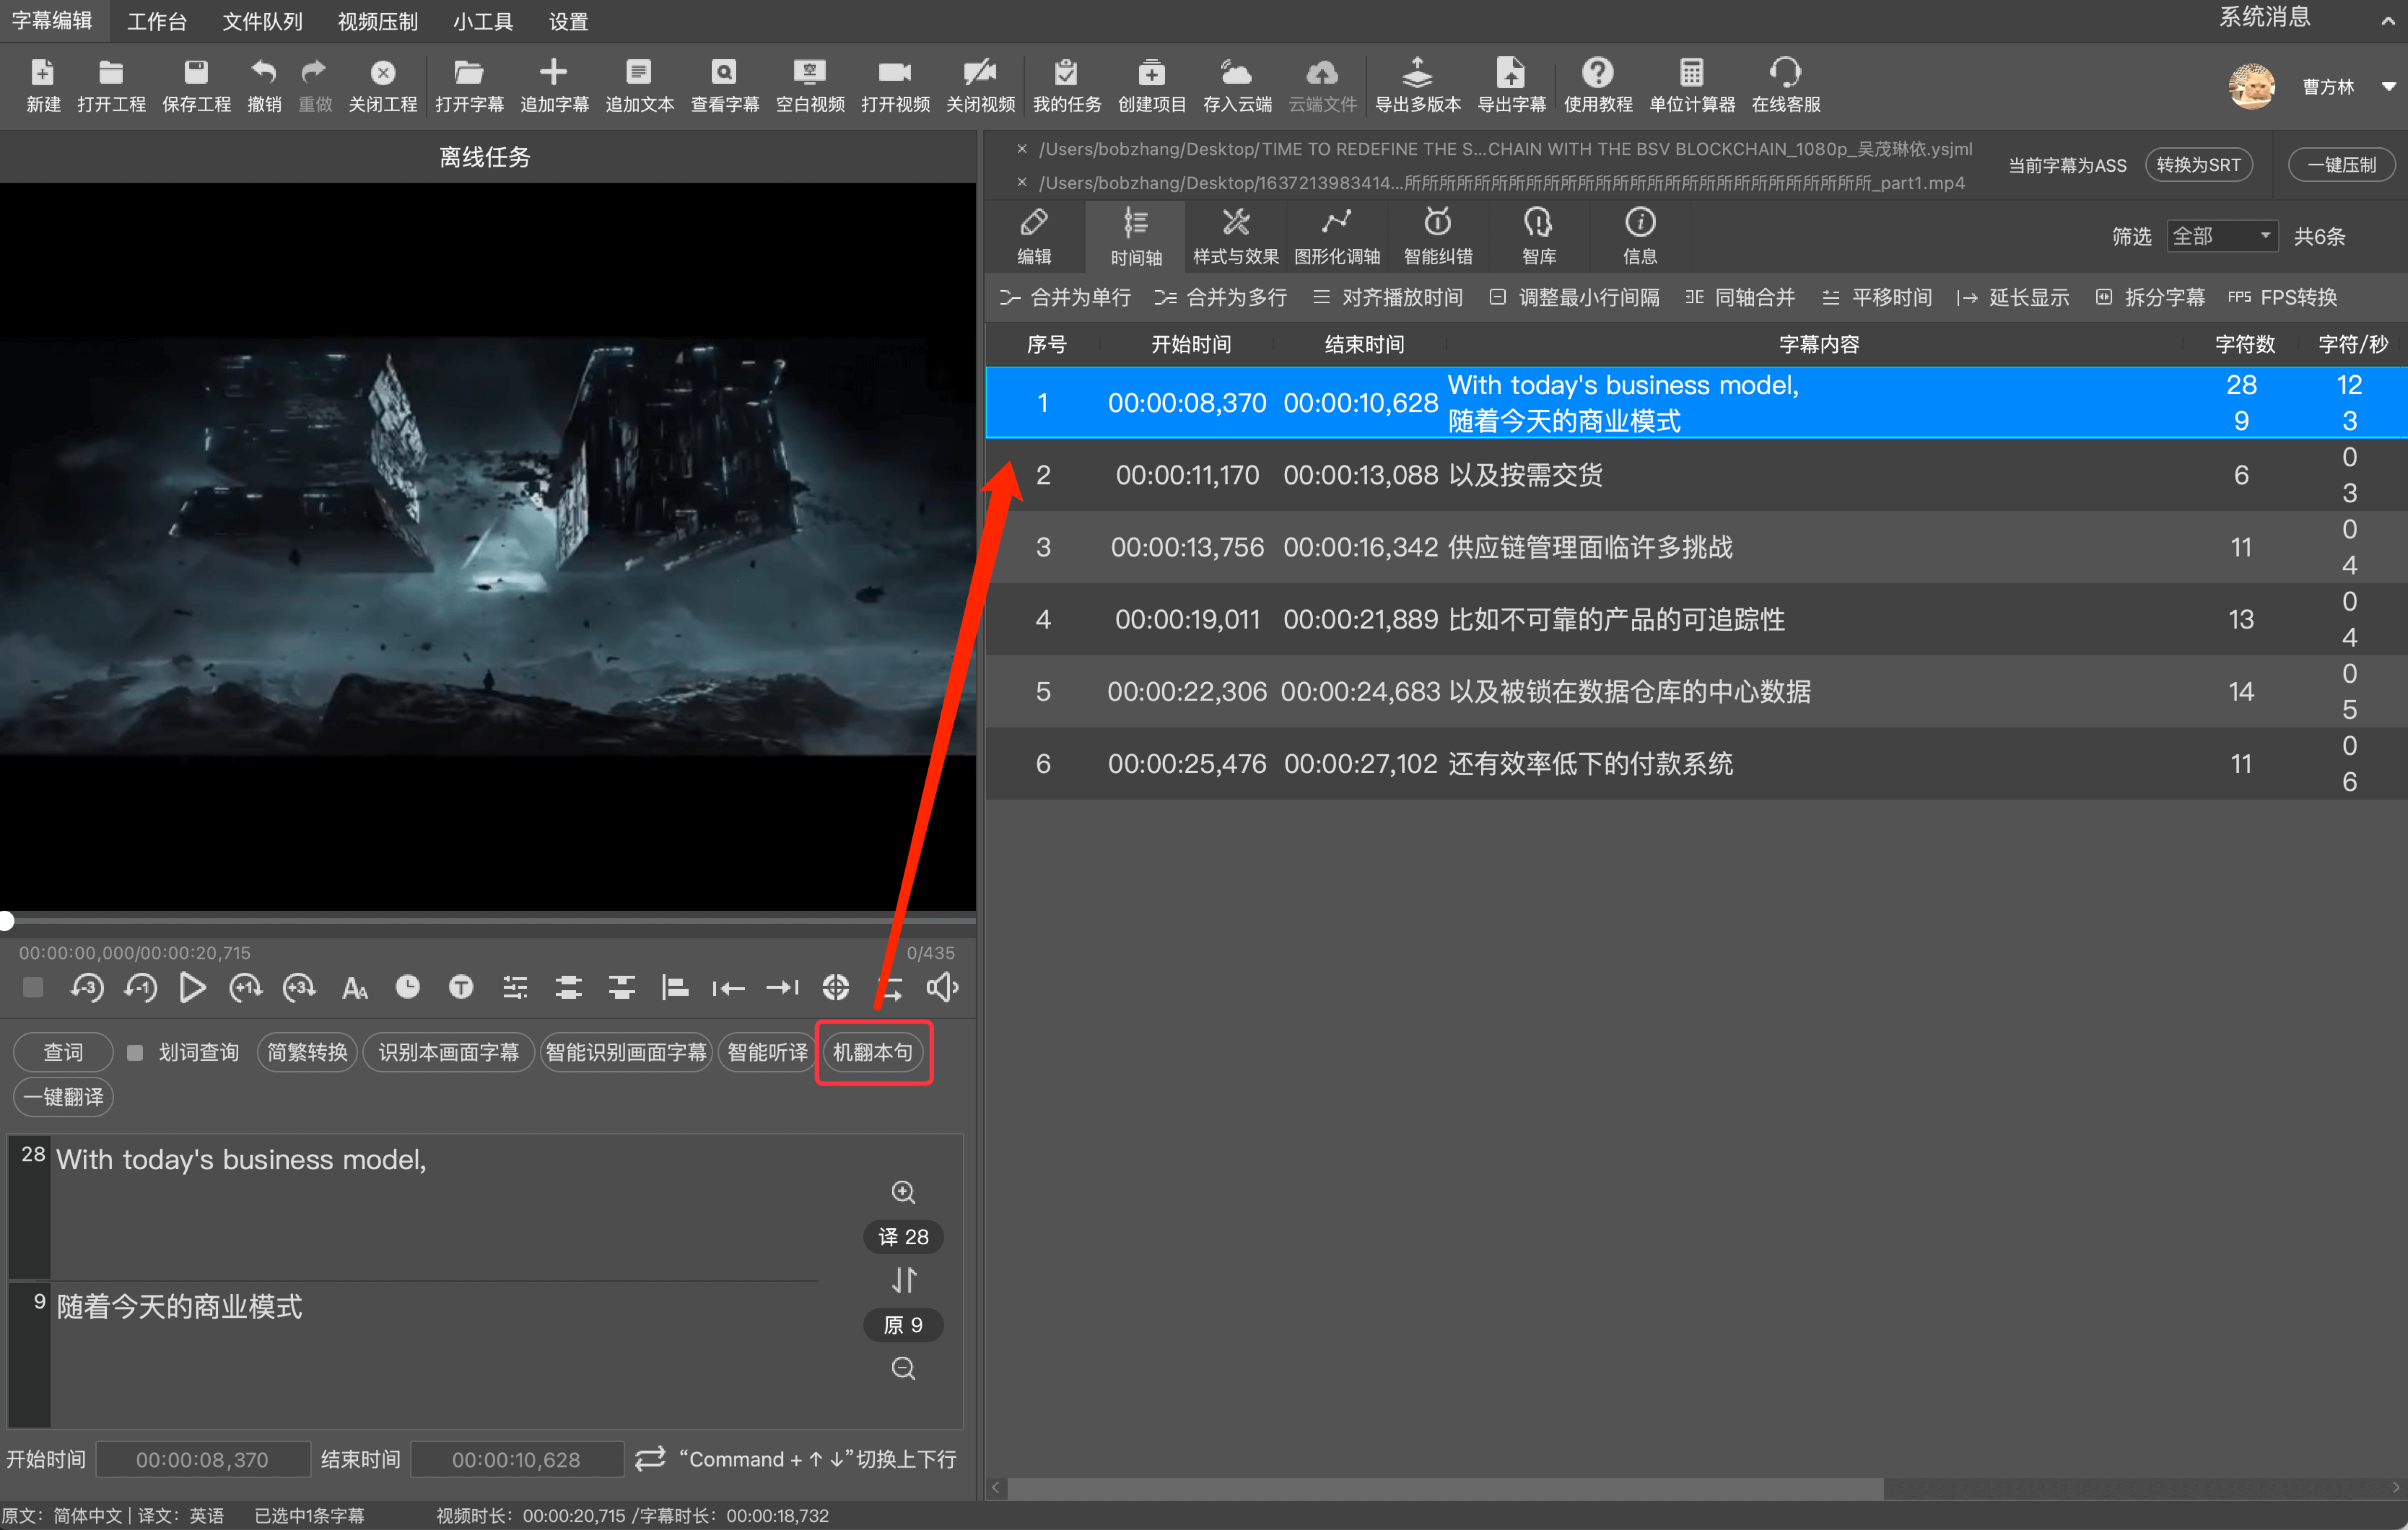The height and width of the screenshot is (1530, 2408).
Task: Click the rewind 3 seconds icon
Action: coord(87,988)
